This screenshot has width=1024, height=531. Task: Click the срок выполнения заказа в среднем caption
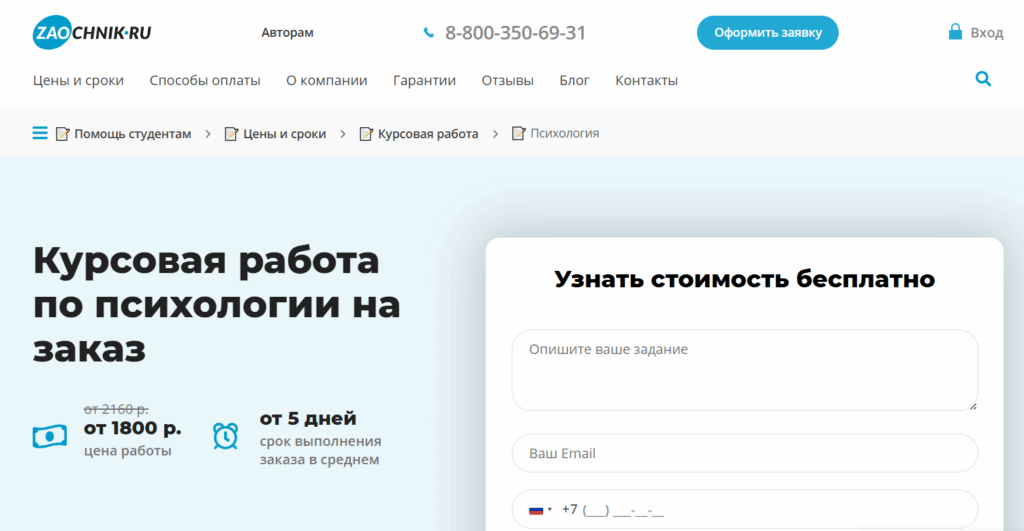coord(320,450)
